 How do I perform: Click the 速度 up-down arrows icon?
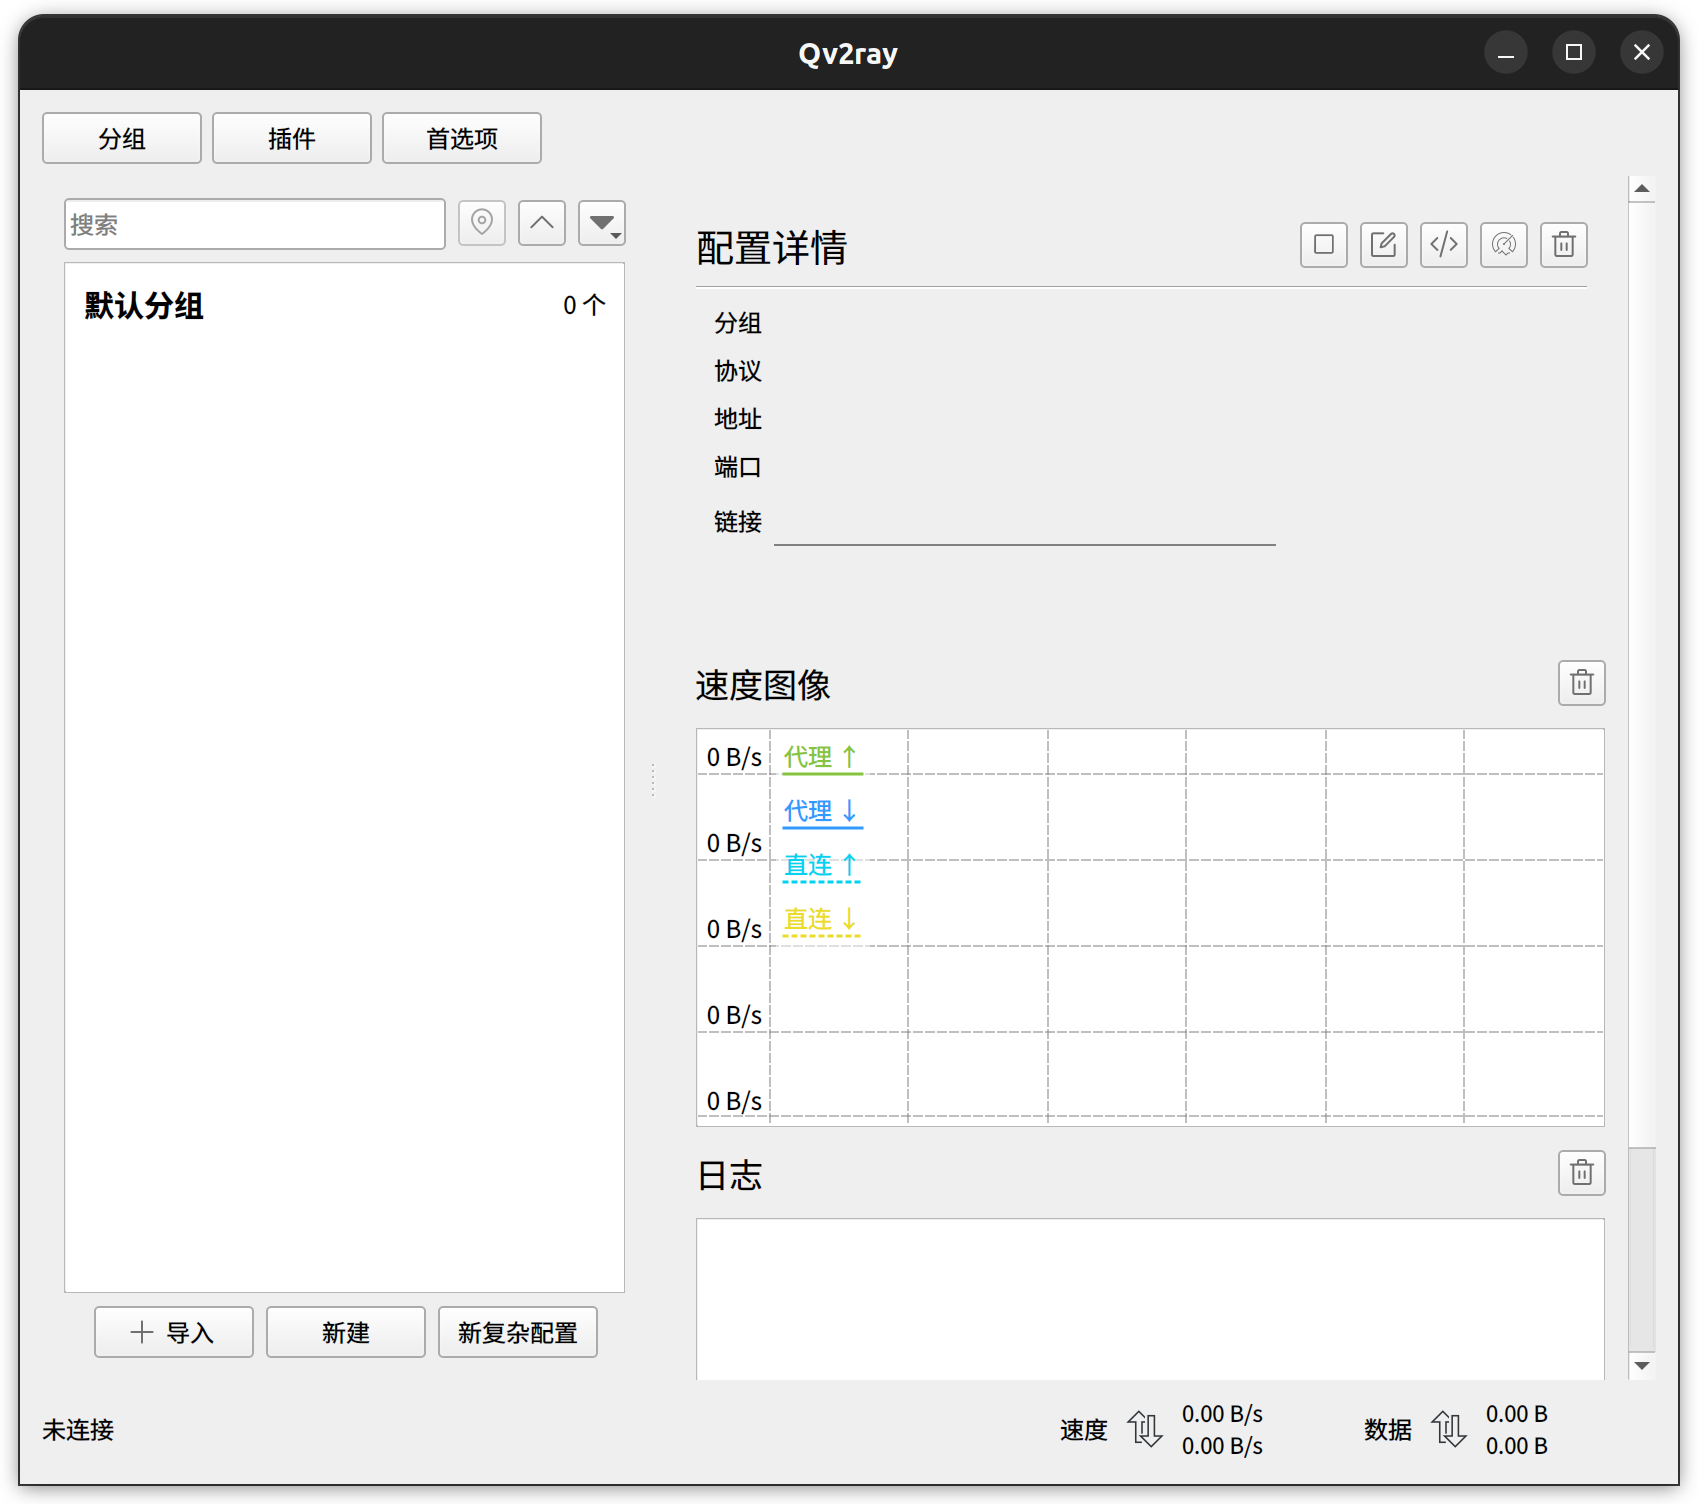[1145, 1429]
